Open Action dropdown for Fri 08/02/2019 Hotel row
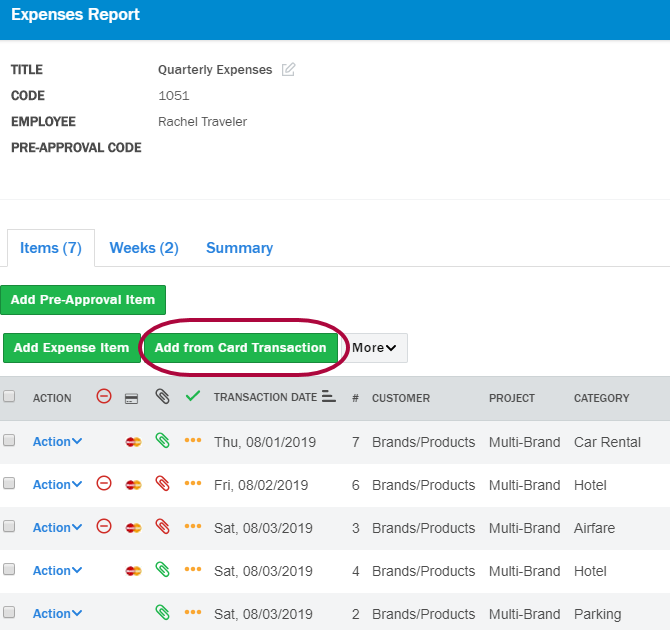 (x=57, y=485)
